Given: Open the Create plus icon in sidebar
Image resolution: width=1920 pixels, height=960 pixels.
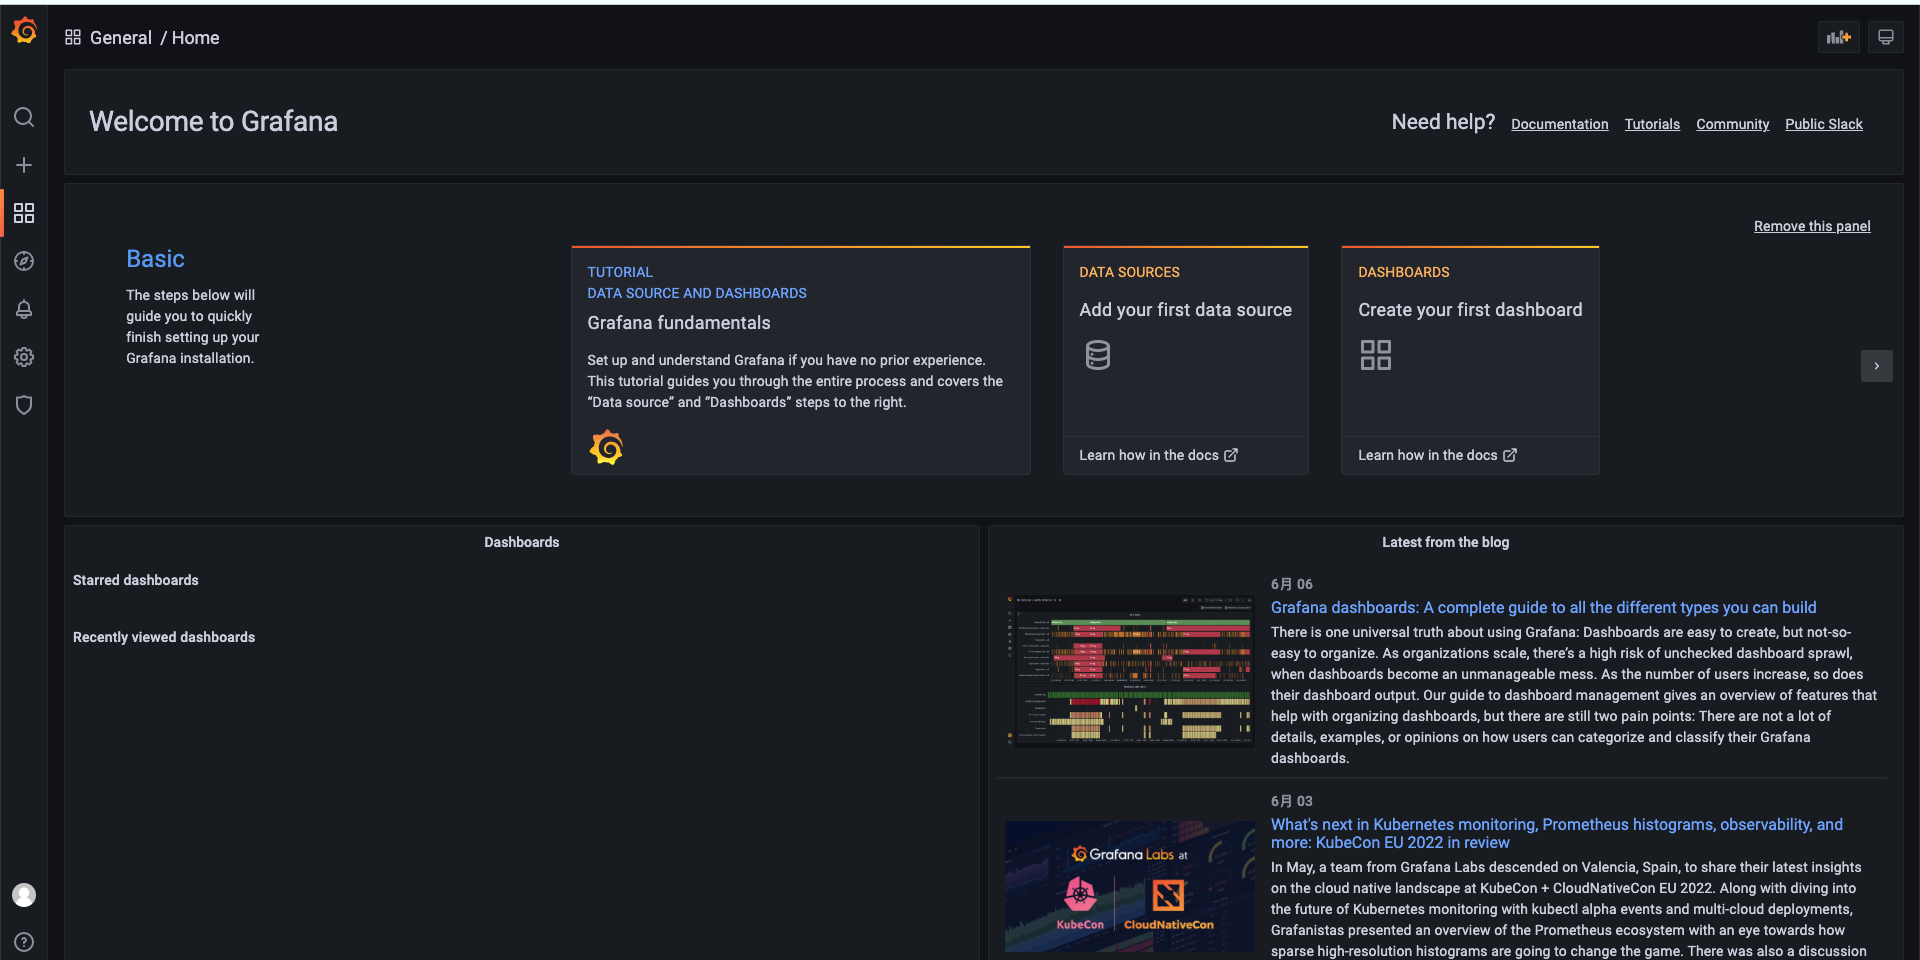Looking at the screenshot, I should tap(24, 165).
